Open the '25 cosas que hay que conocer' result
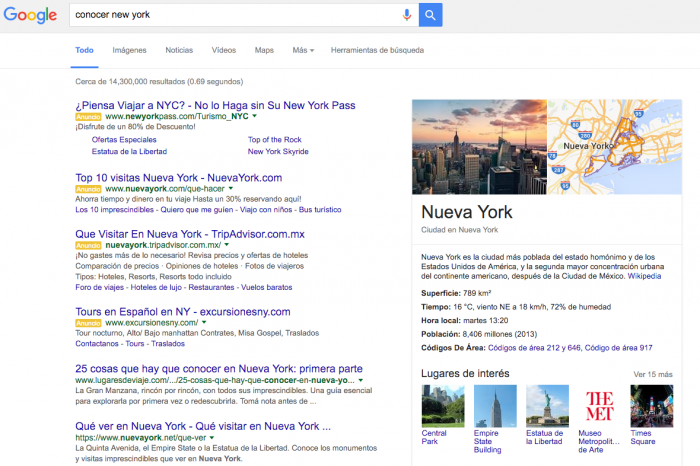Image resolution: width=700 pixels, height=466 pixels. [219, 366]
